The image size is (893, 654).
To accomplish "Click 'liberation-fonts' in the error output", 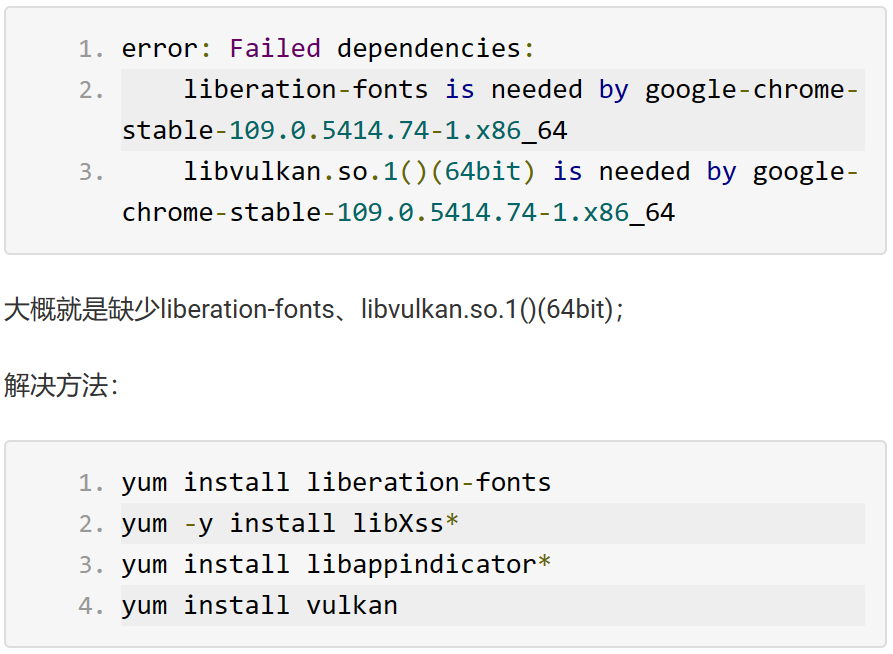I will point(305,90).
